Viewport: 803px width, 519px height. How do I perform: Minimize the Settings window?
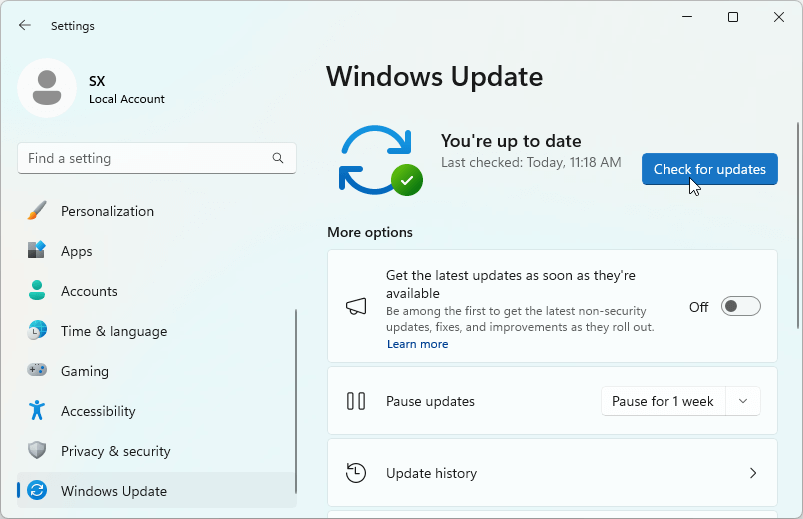click(687, 17)
